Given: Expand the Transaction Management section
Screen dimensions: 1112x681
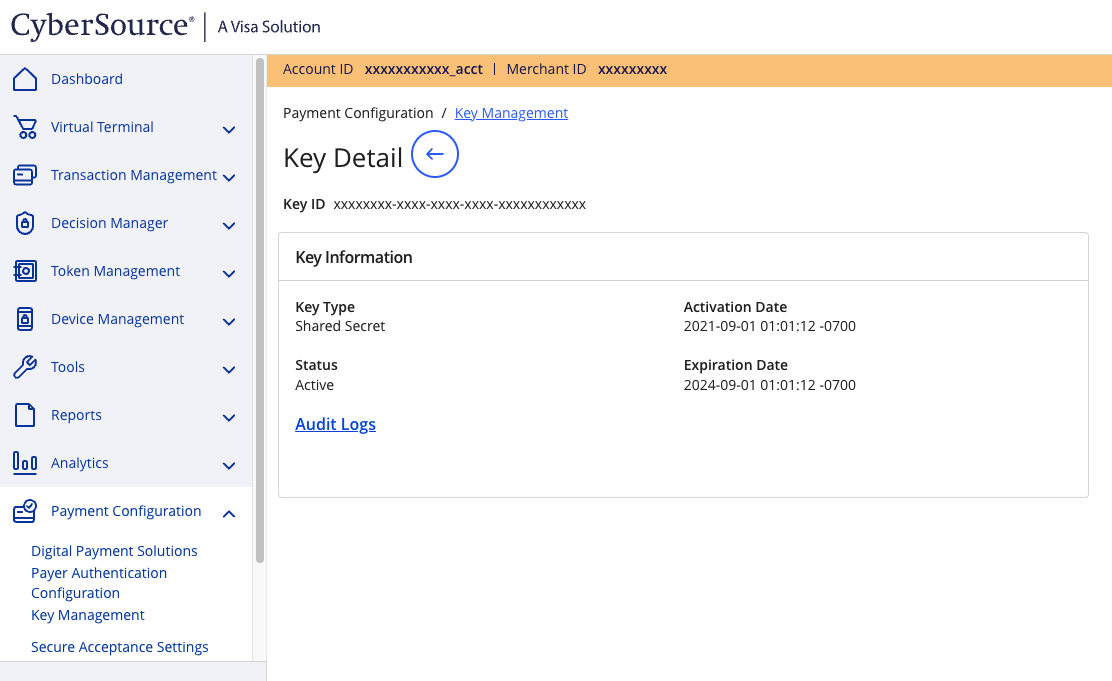Looking at the screenshot, I should click(229, 177).
